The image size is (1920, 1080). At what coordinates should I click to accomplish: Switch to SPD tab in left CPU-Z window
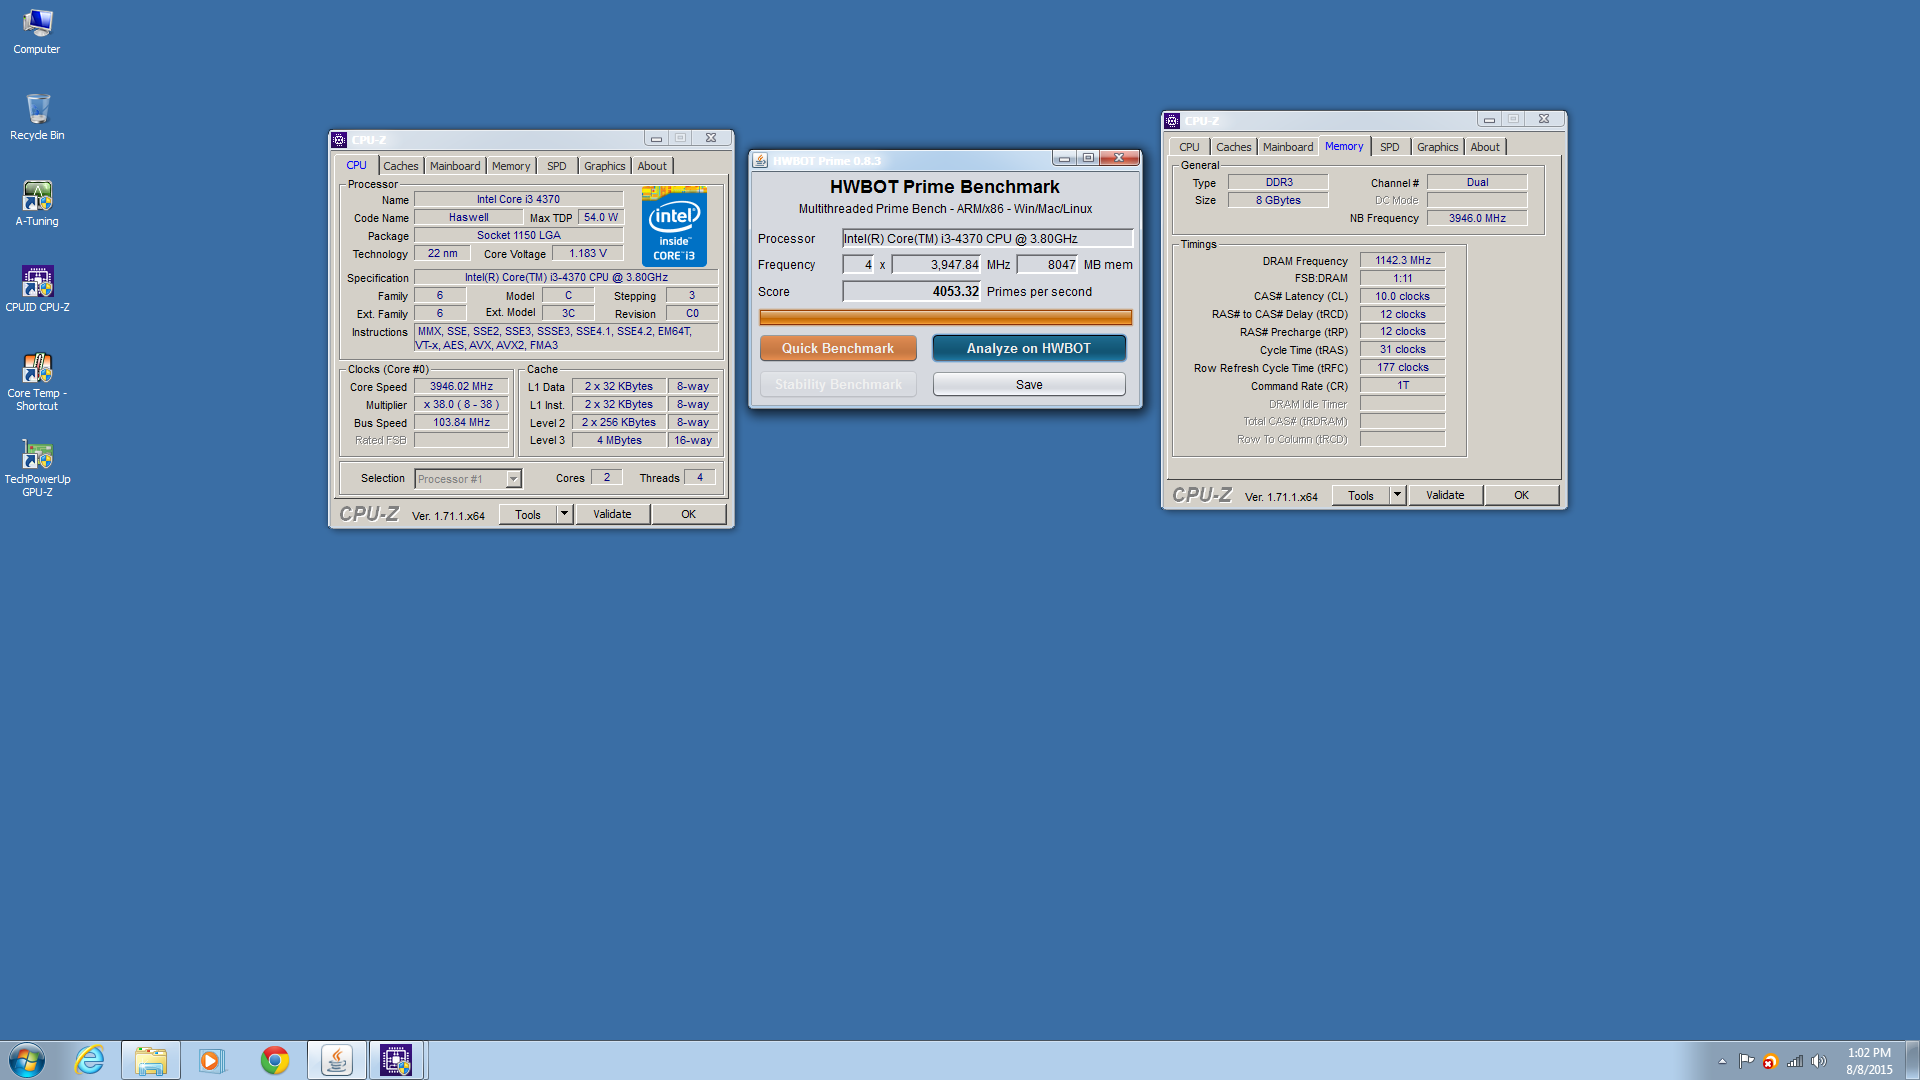pos(557,166)
